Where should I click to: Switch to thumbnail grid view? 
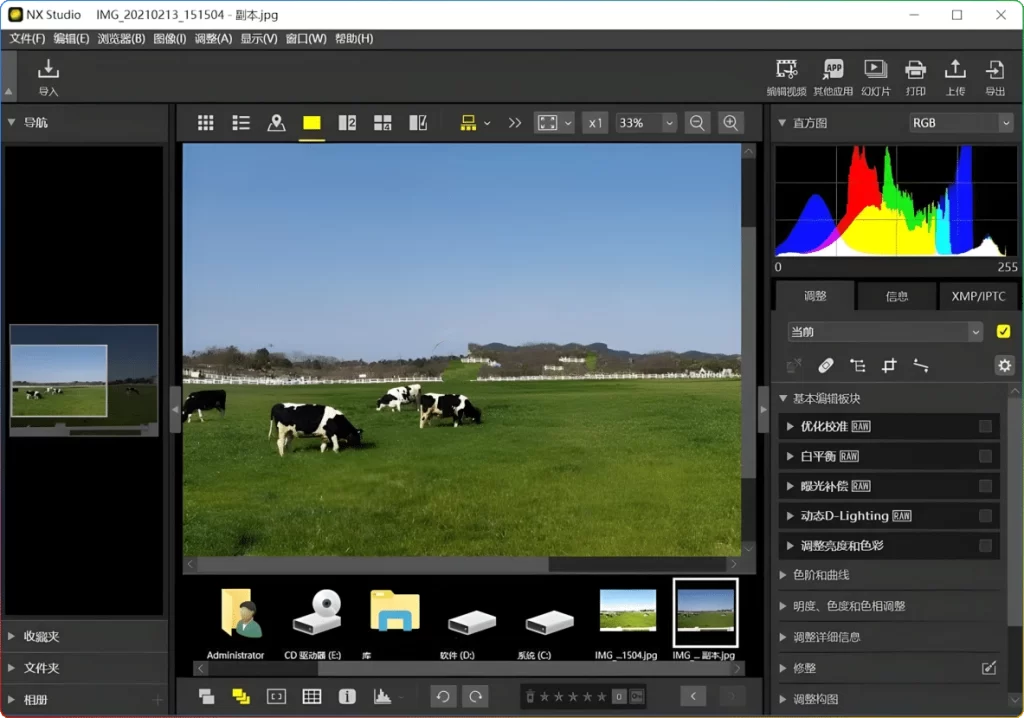tap(206, 122)
